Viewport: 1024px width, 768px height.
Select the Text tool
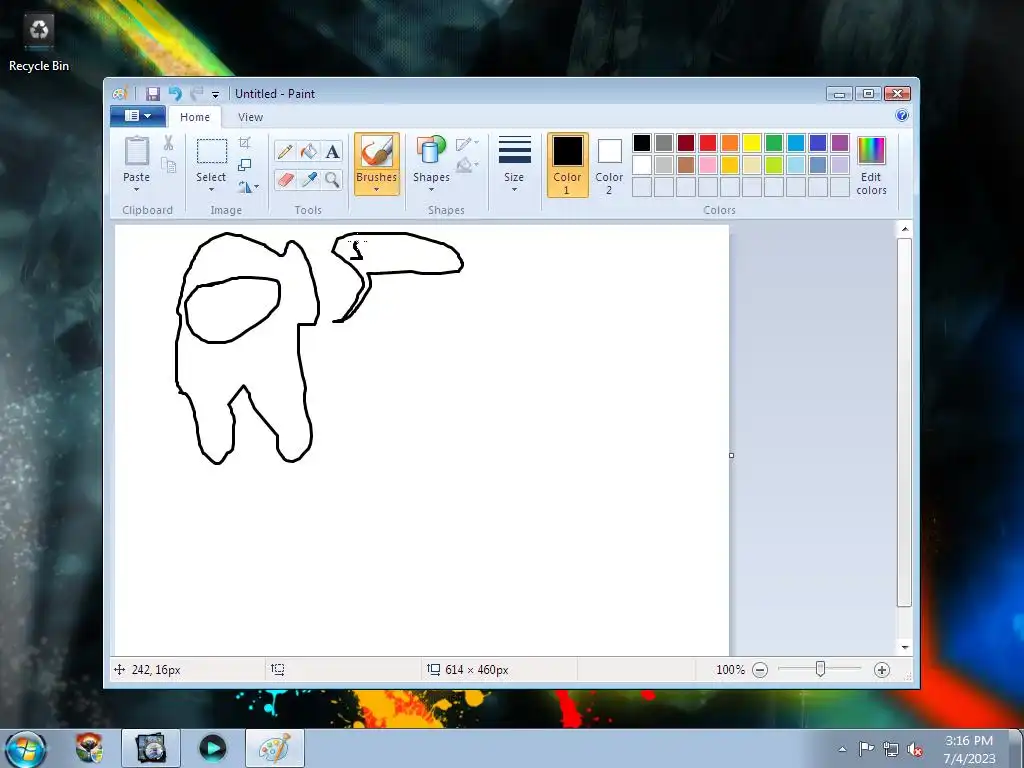tap(332, 152)
